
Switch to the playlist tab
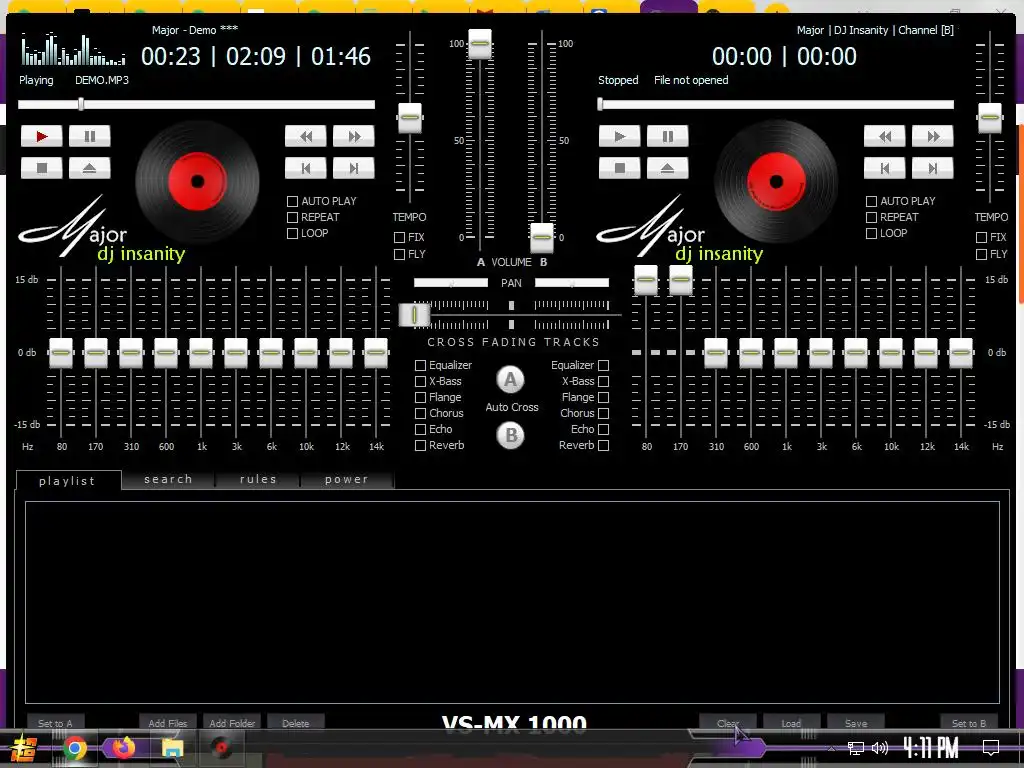[68, 480]
